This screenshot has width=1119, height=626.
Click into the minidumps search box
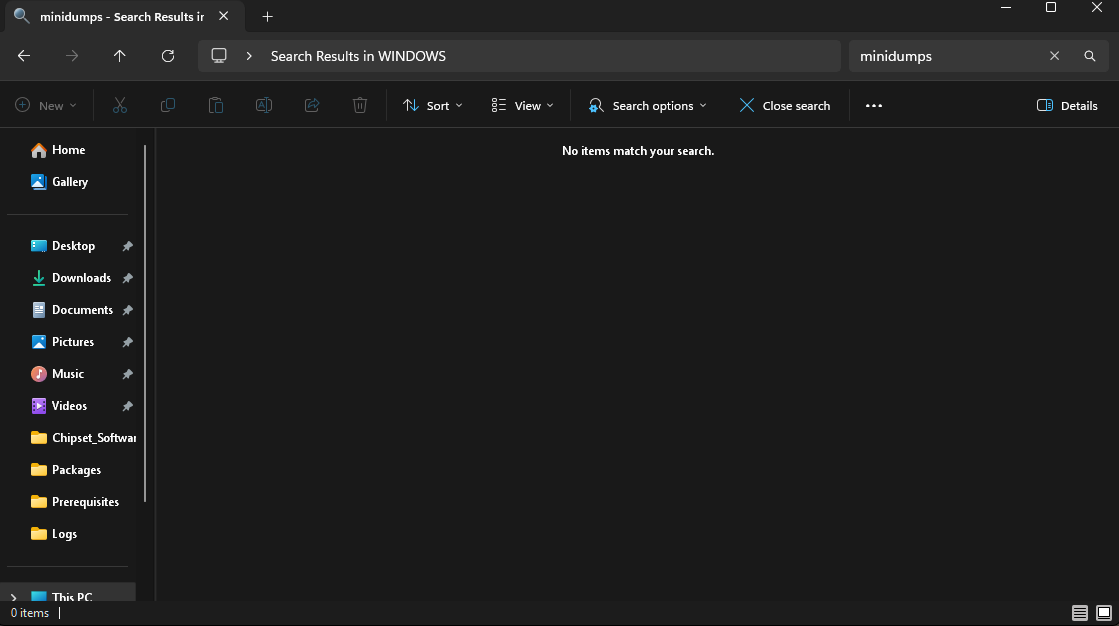[x=946, y=56]
